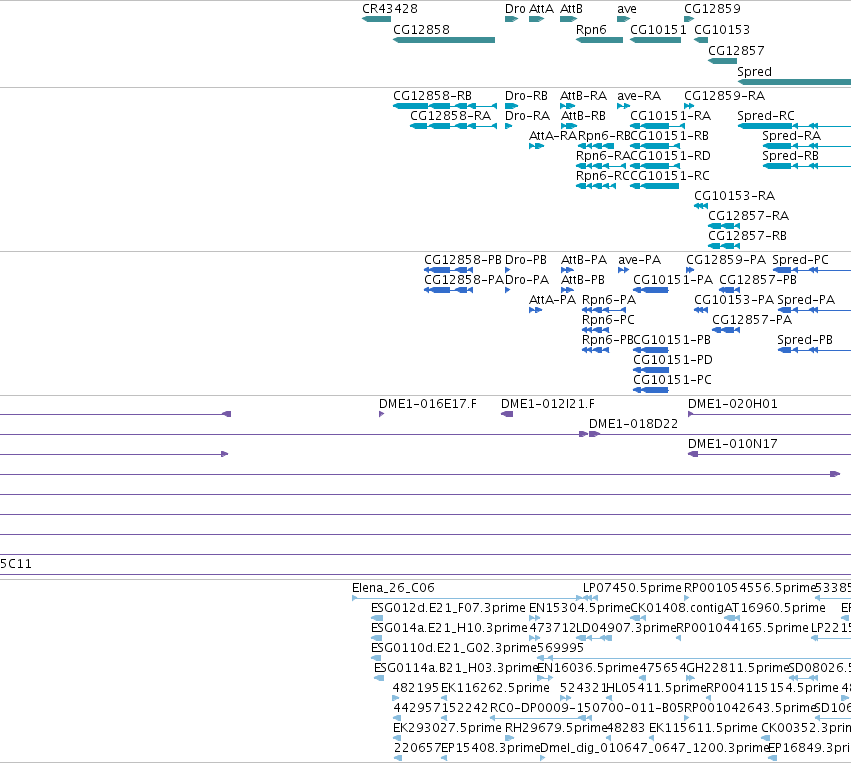Screen dimensions: 851x763
Task: Select transcript ave-RA
Action: click(624, 106)
